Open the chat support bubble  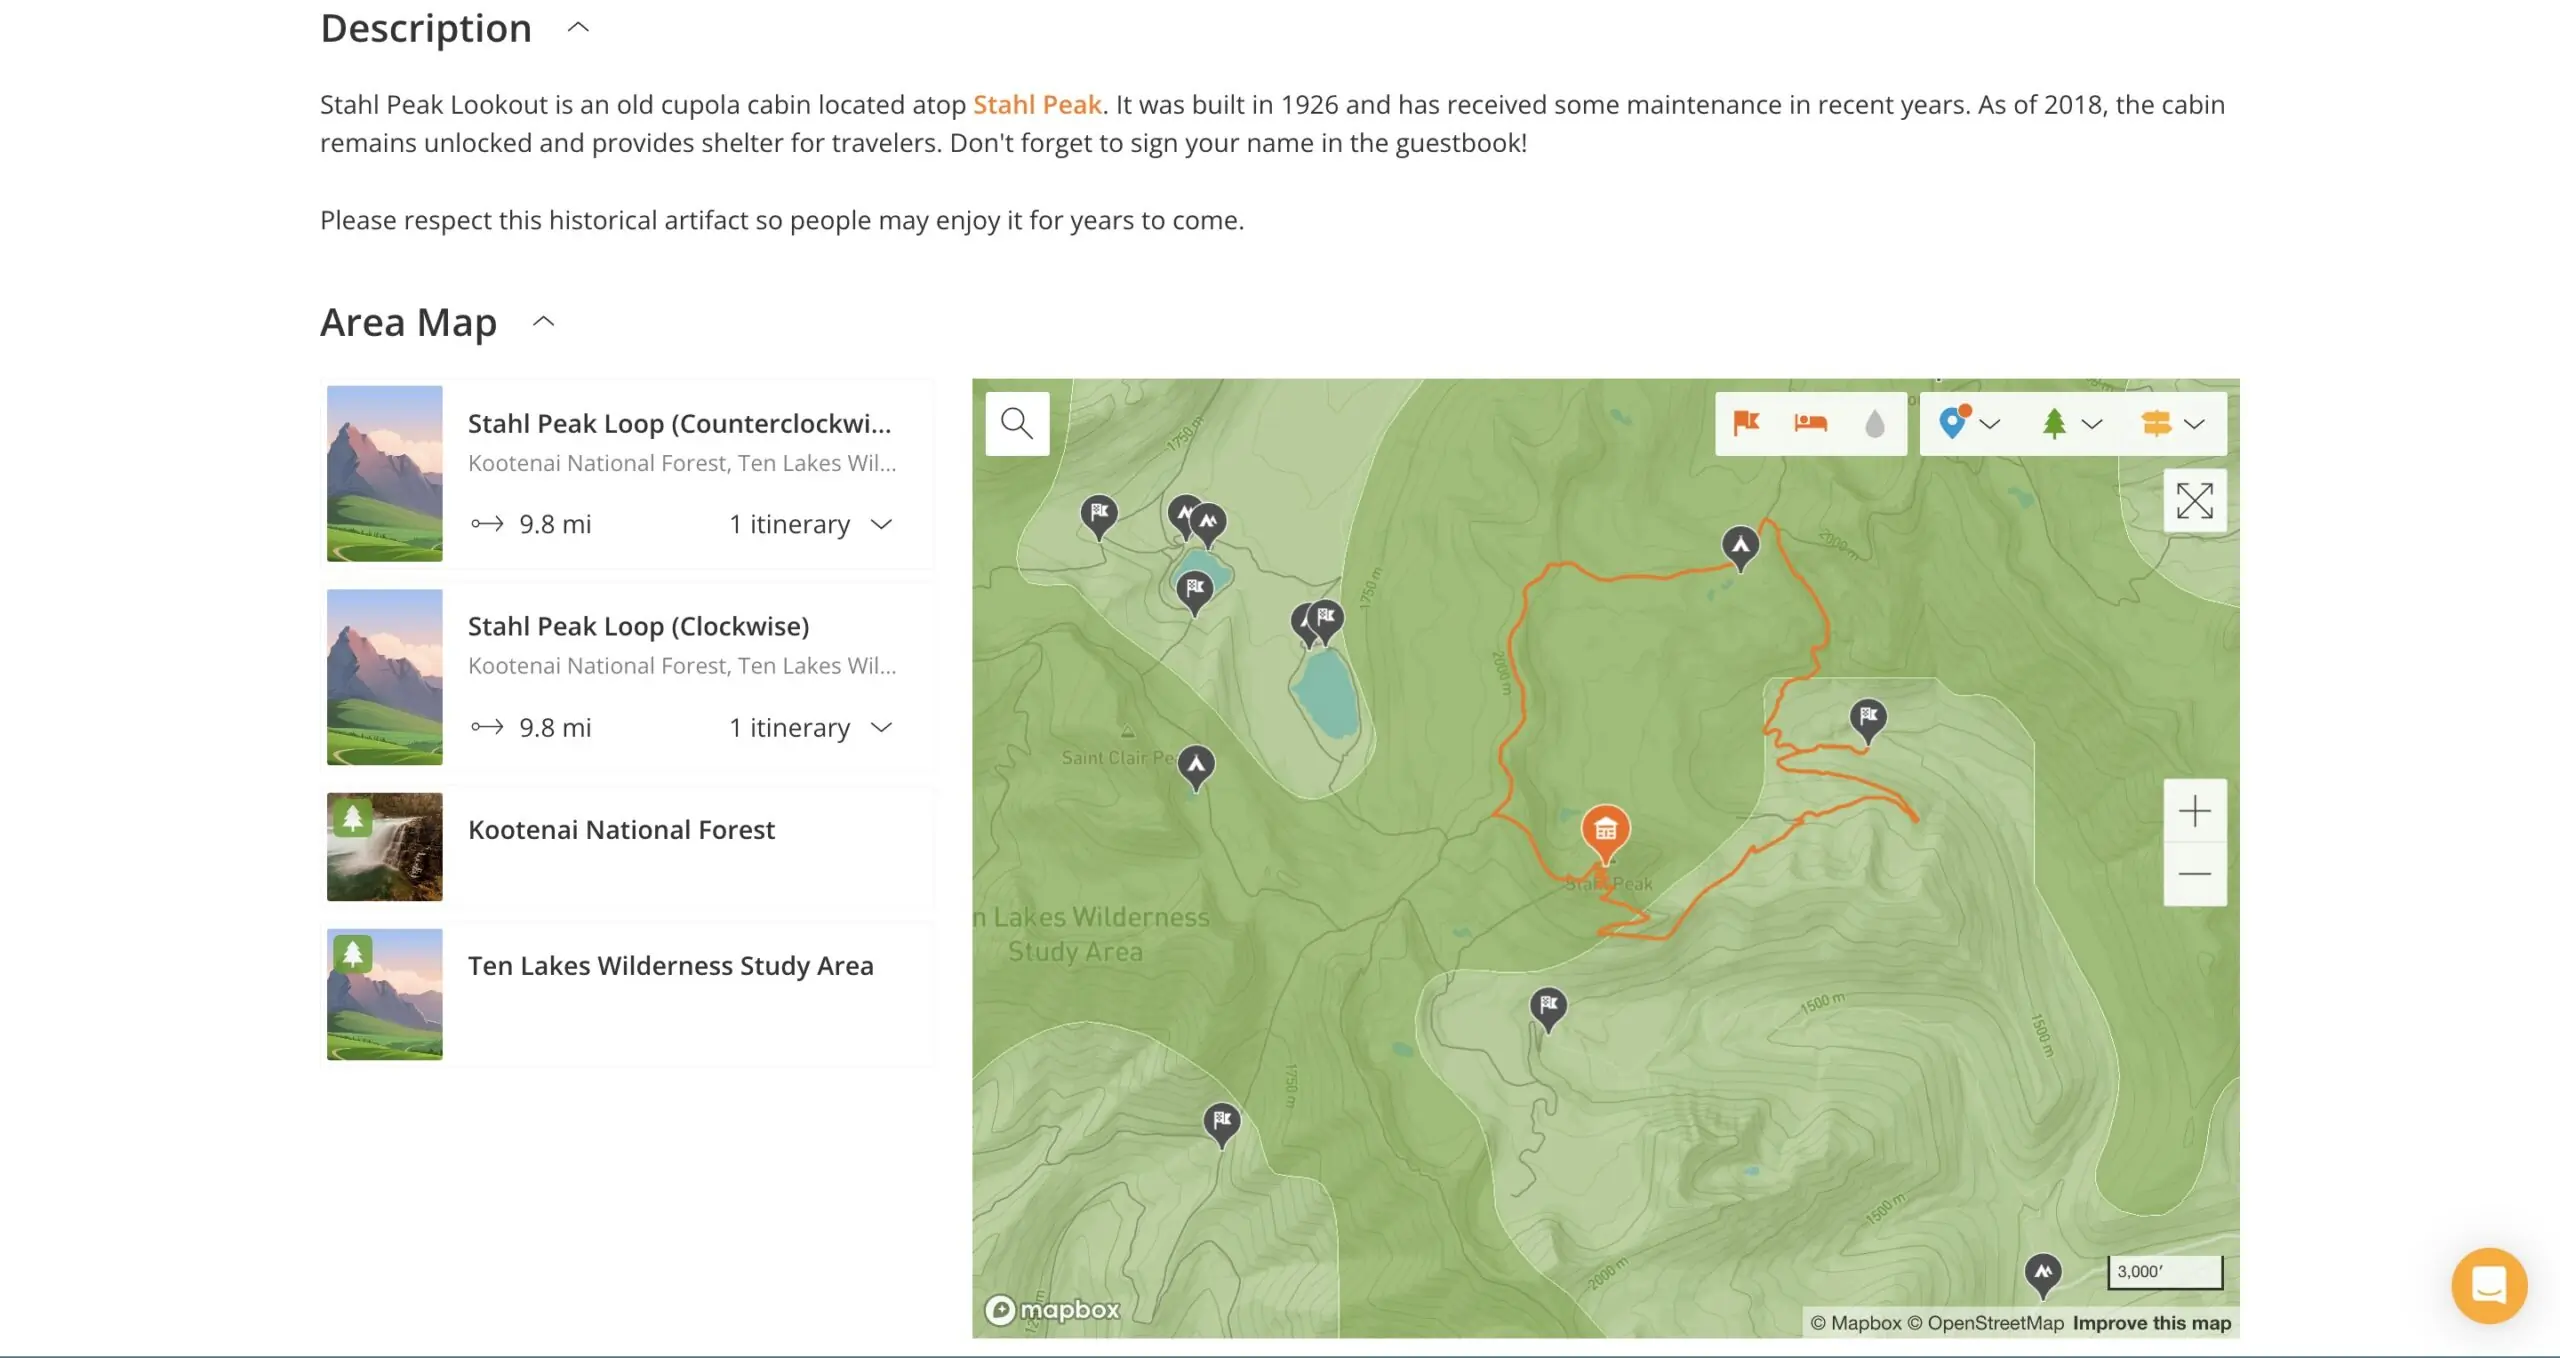[2489, 1285]
